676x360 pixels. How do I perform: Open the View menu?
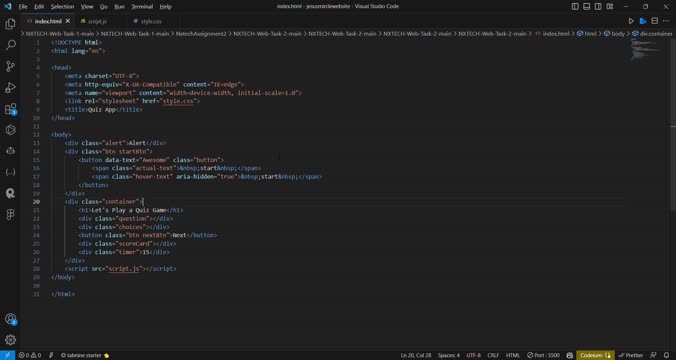(x=87, y=6)
